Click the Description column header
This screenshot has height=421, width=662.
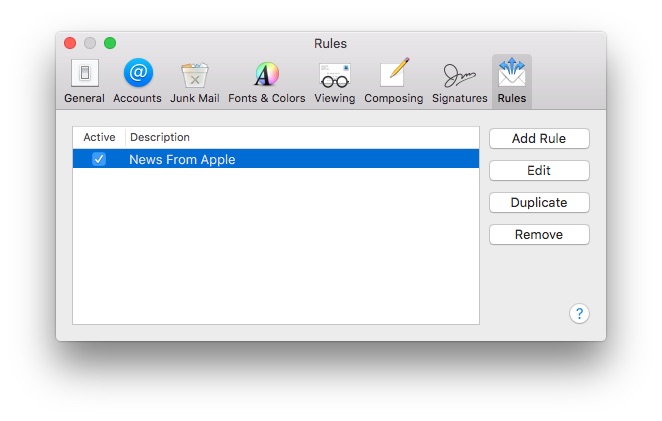pyautogui.click(x=300, y=137)
